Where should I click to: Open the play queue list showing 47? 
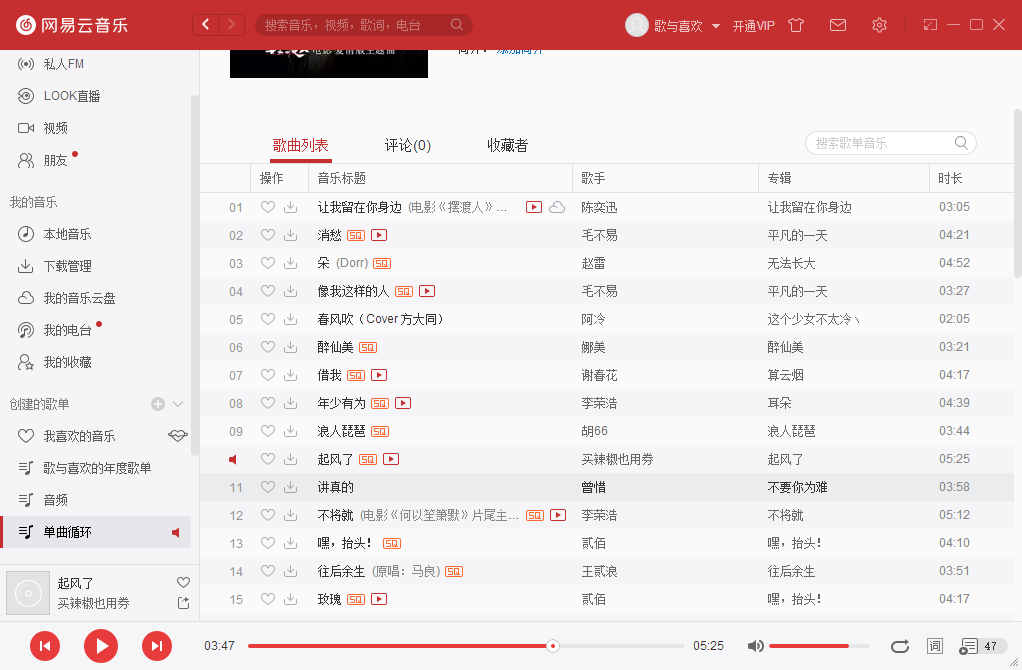pos(982,646)
